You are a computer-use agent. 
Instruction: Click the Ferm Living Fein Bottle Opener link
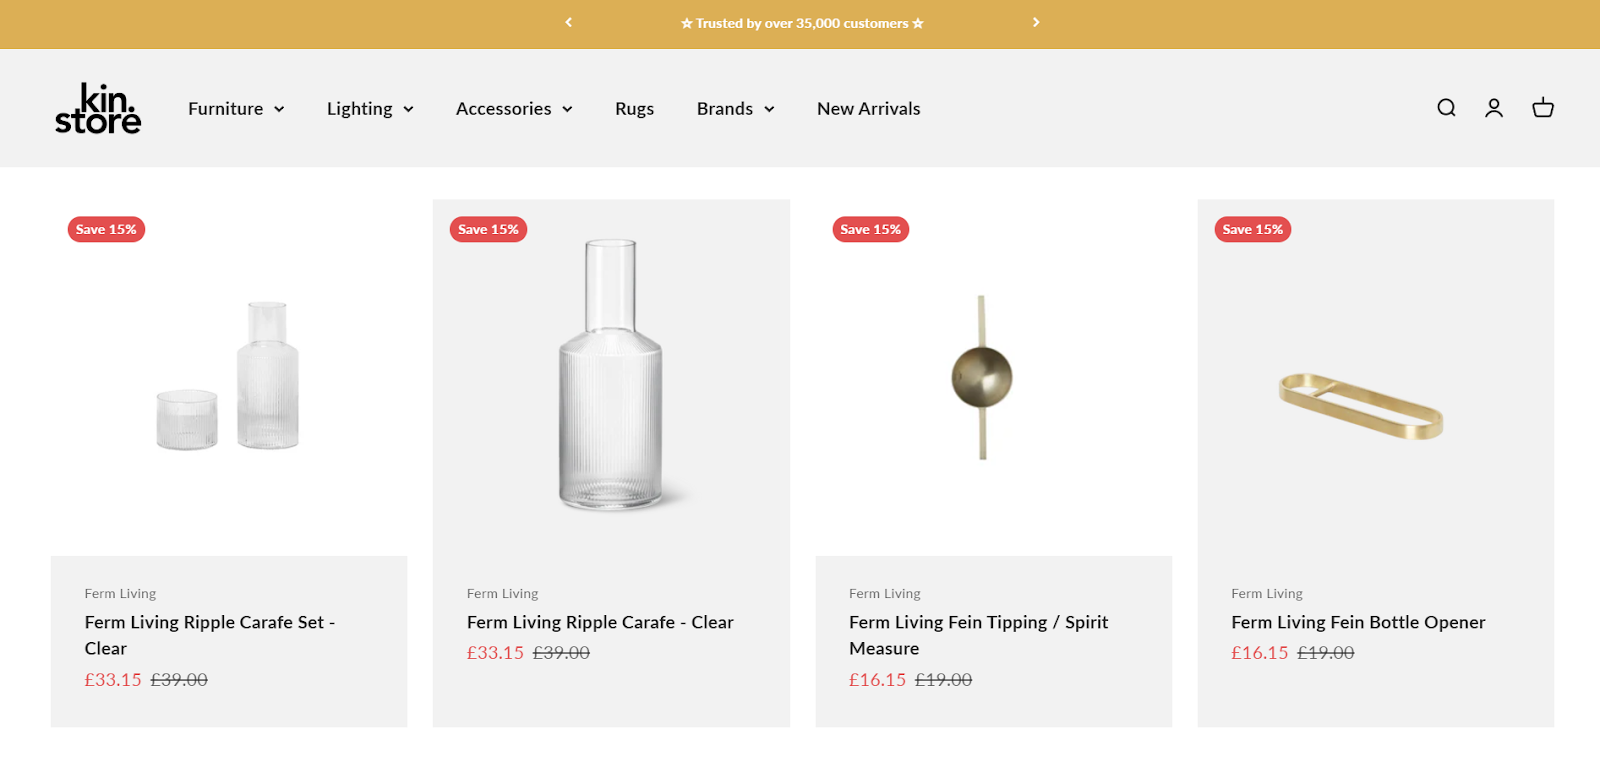click(x=1358, y=622)
